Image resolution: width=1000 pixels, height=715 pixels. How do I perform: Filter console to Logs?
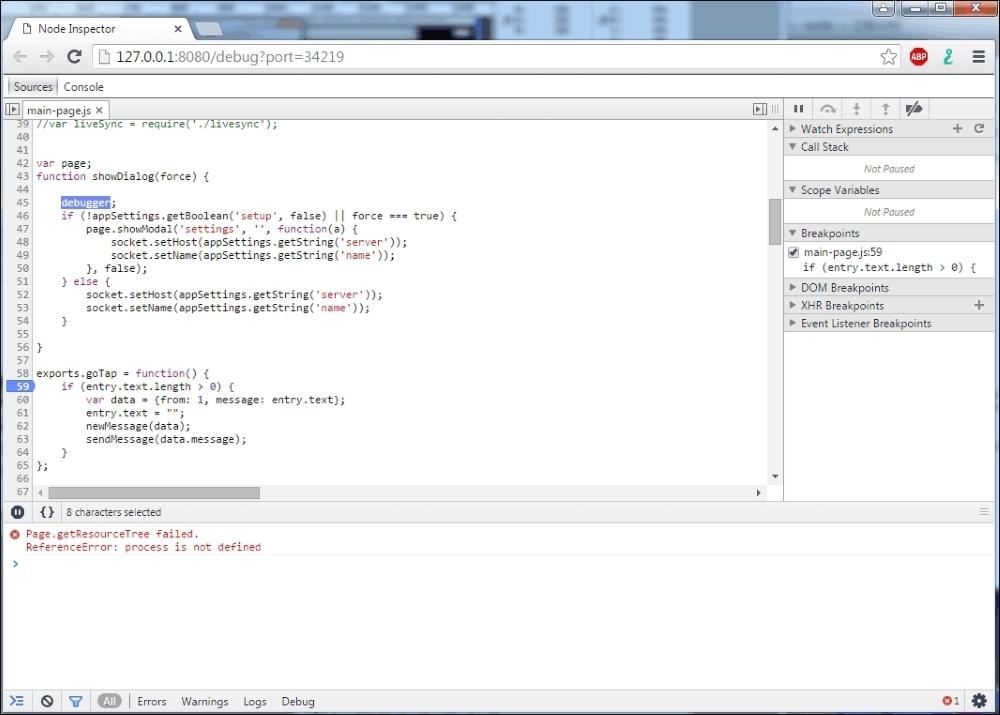coord(254,701)
